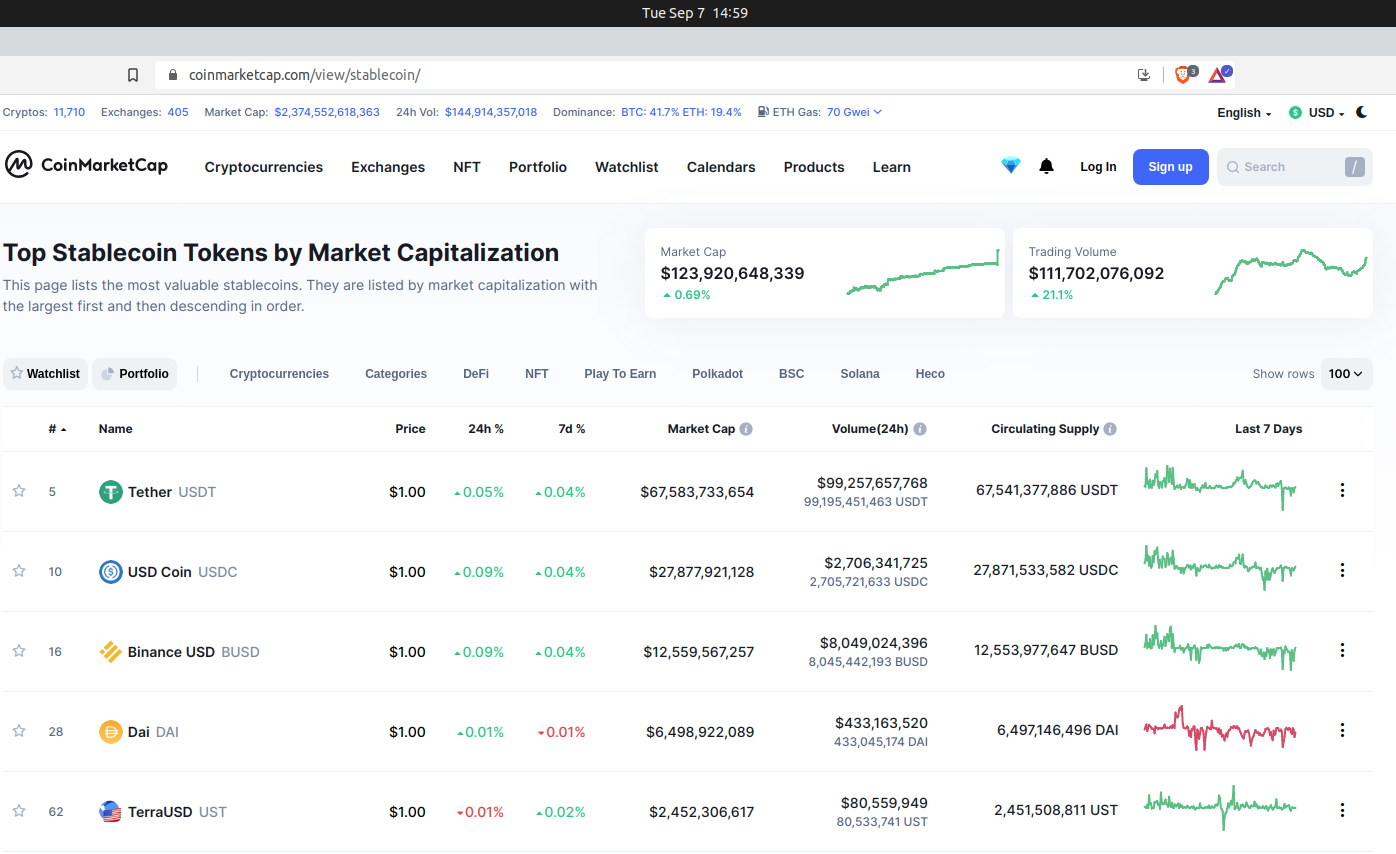This screenshot has height=854, width=1396.
Task: Open the Cryptocurrencies nav menu
Action: 264,167
